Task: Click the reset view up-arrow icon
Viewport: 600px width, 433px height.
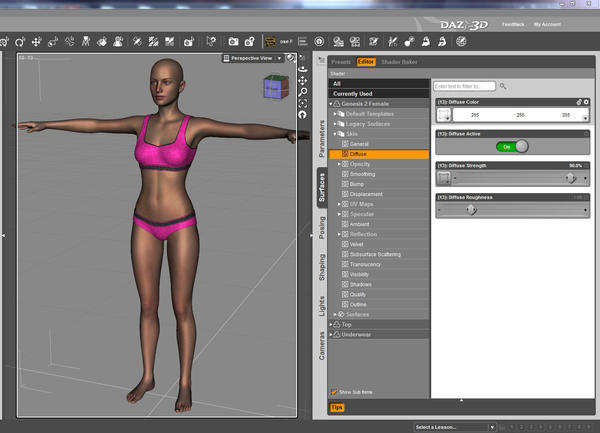Action: click(x=303, y=115)
